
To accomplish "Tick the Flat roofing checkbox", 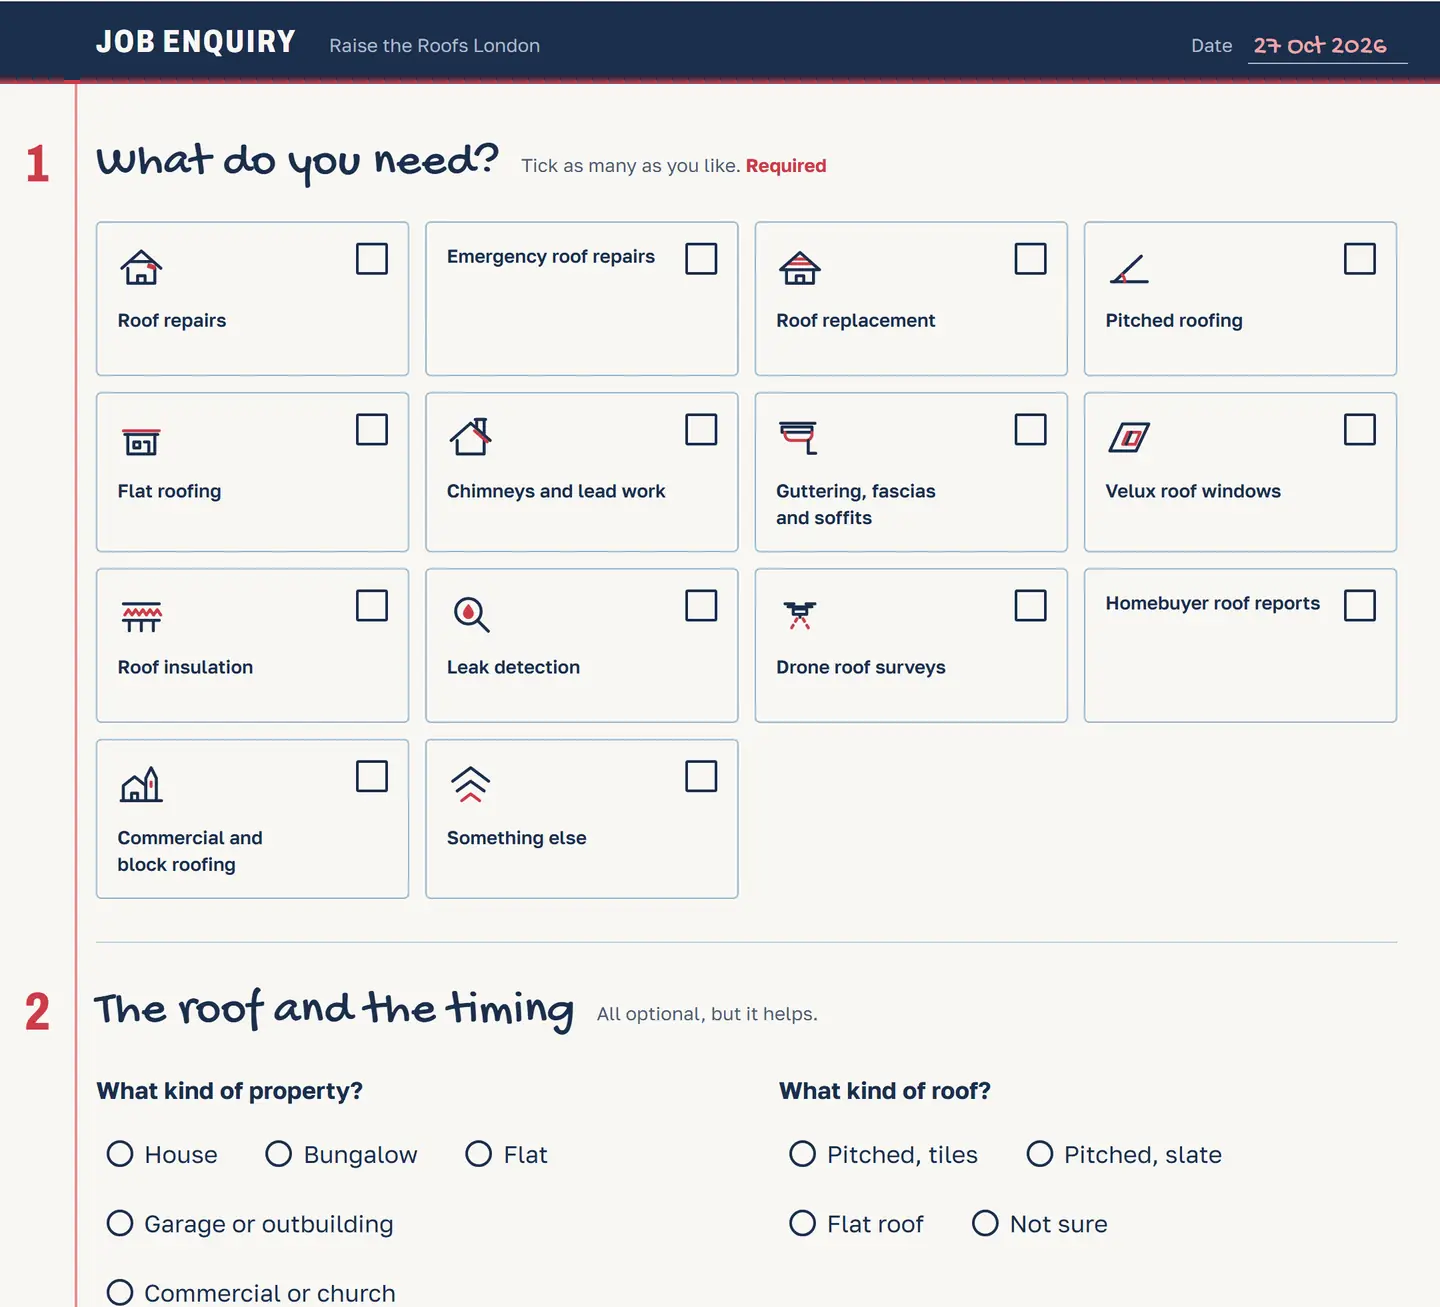I will 372,430.
